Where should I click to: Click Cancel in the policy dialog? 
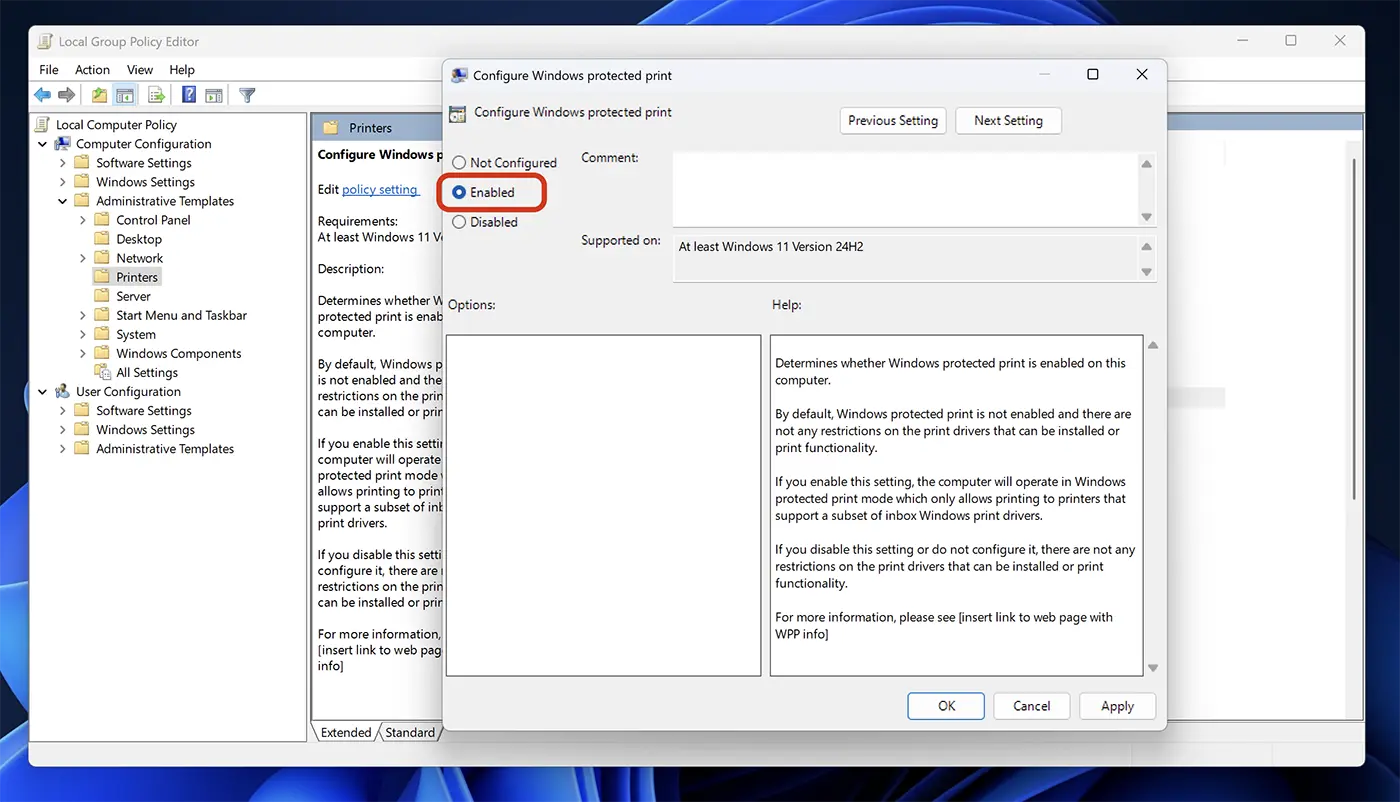pyautogui.click(x=1031, y=706)
